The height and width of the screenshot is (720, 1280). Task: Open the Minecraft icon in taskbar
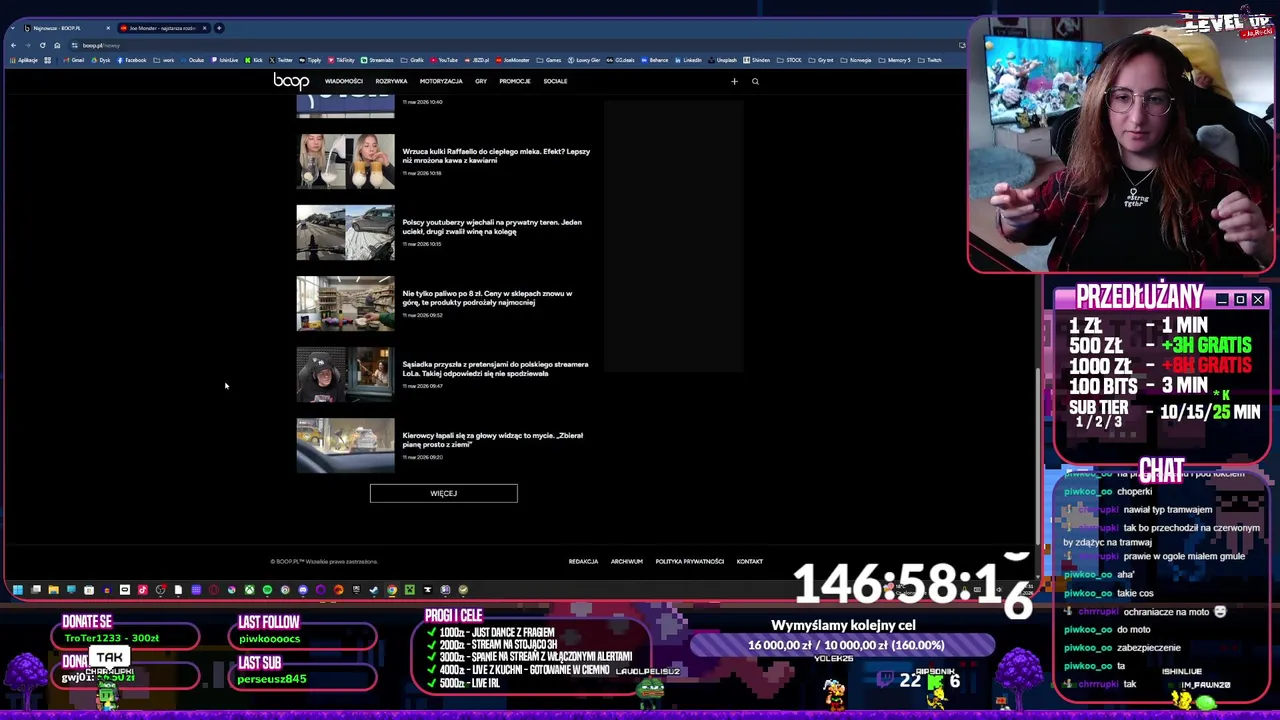pyautogui.click(x=409, y=590)
